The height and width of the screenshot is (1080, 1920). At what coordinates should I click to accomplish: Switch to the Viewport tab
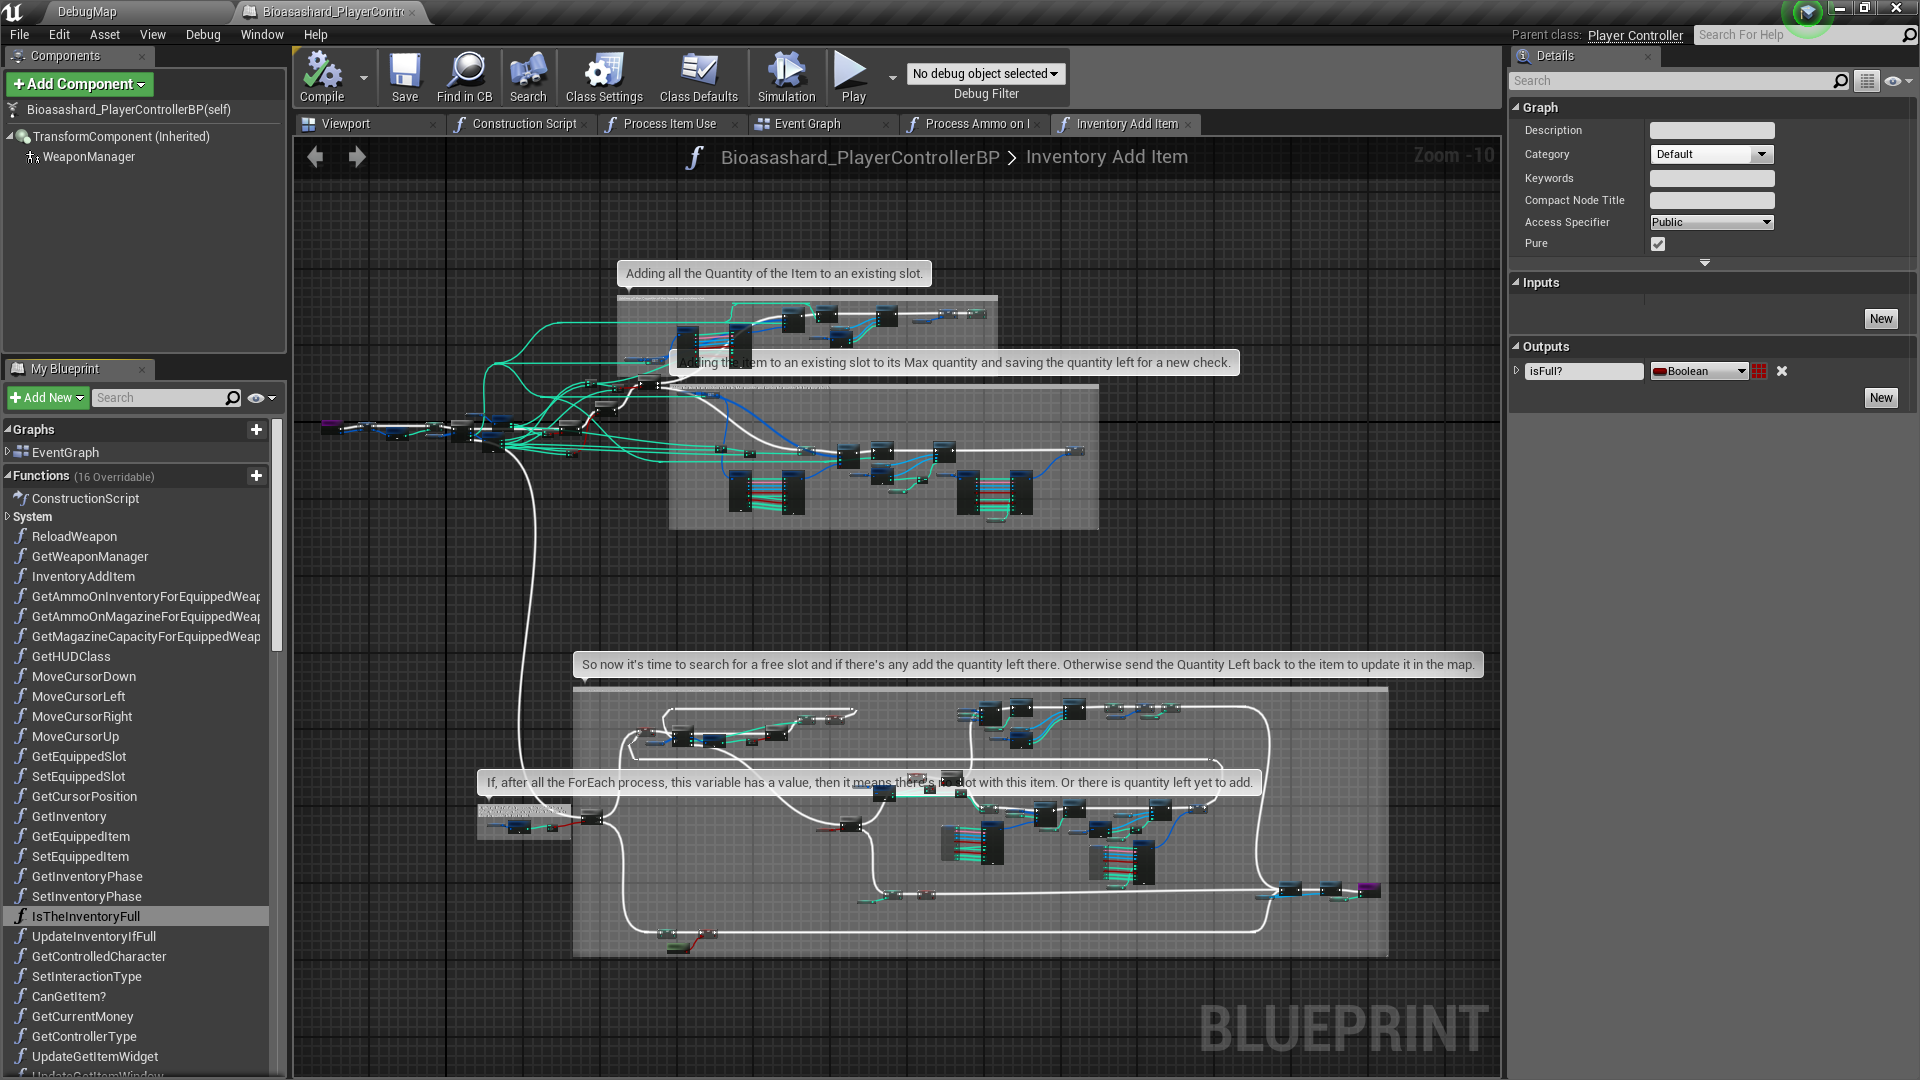click(x=345, y=125)
